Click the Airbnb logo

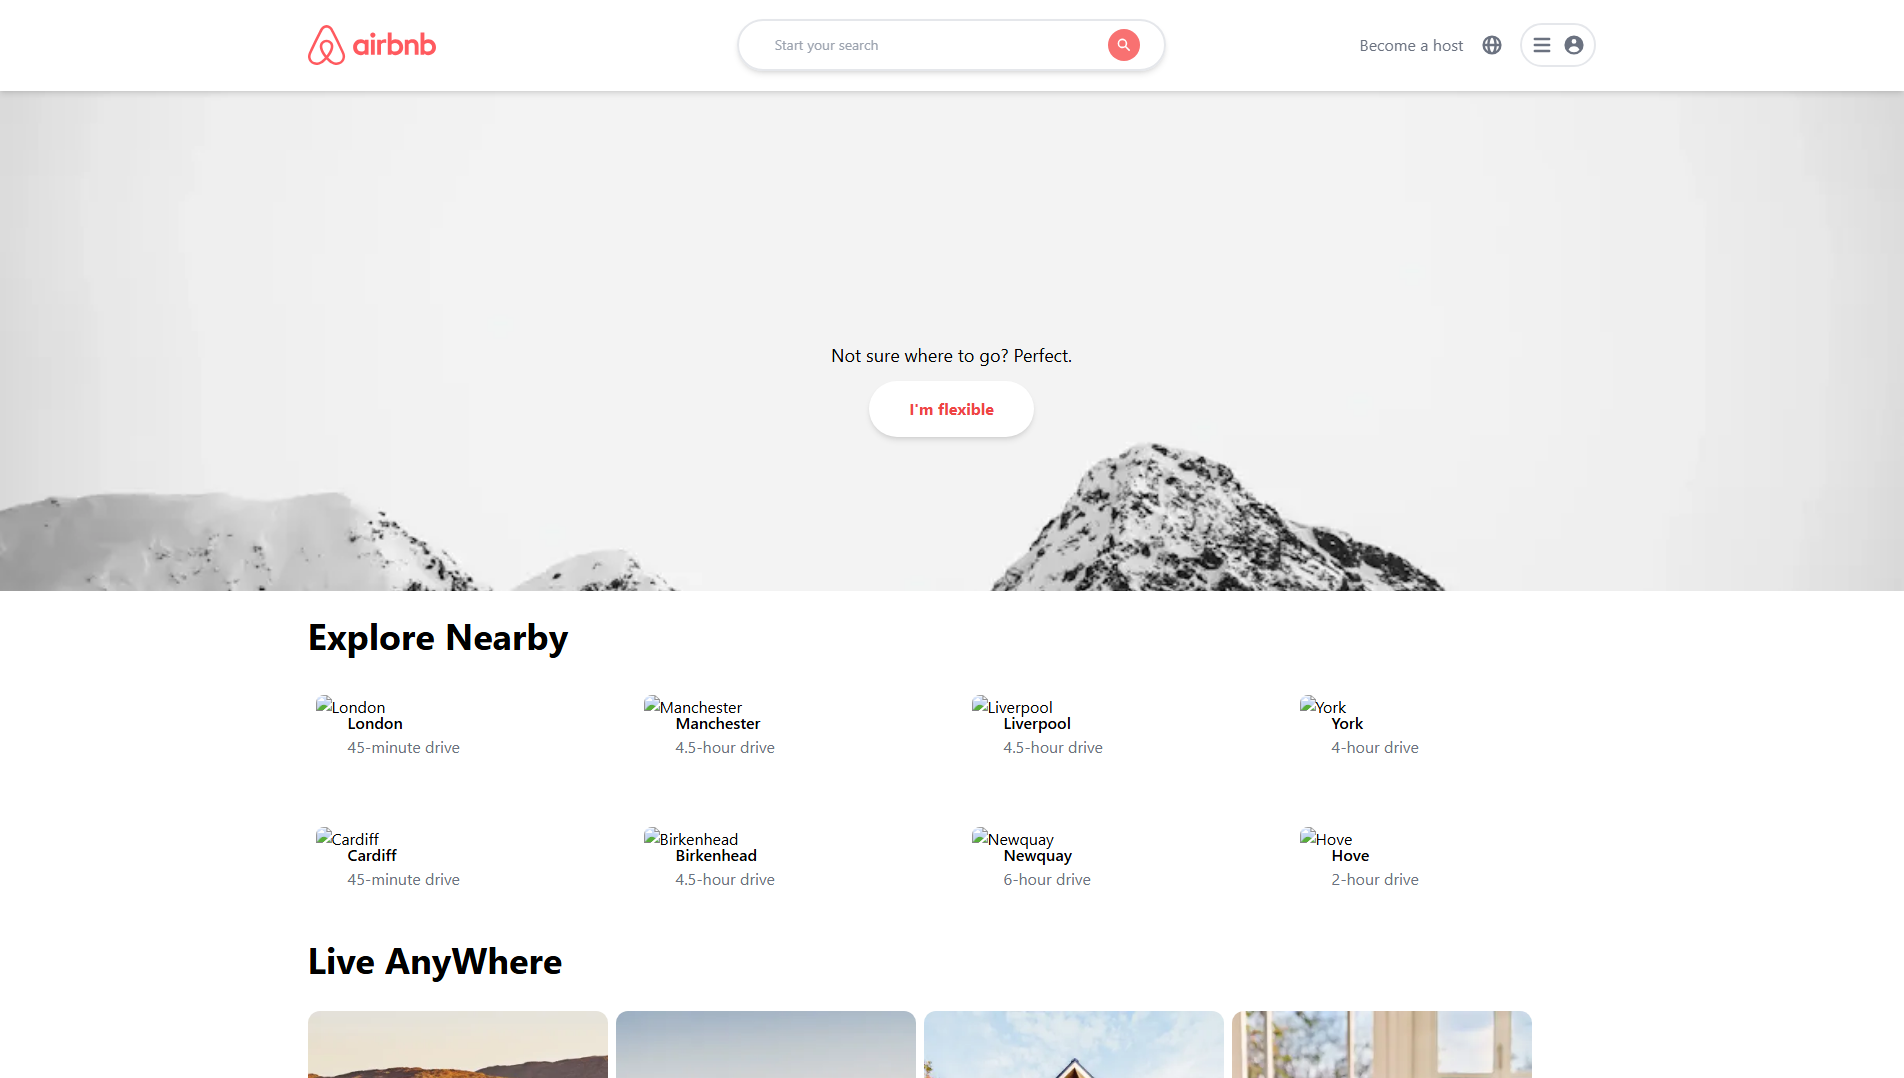[x=372, y=45]
